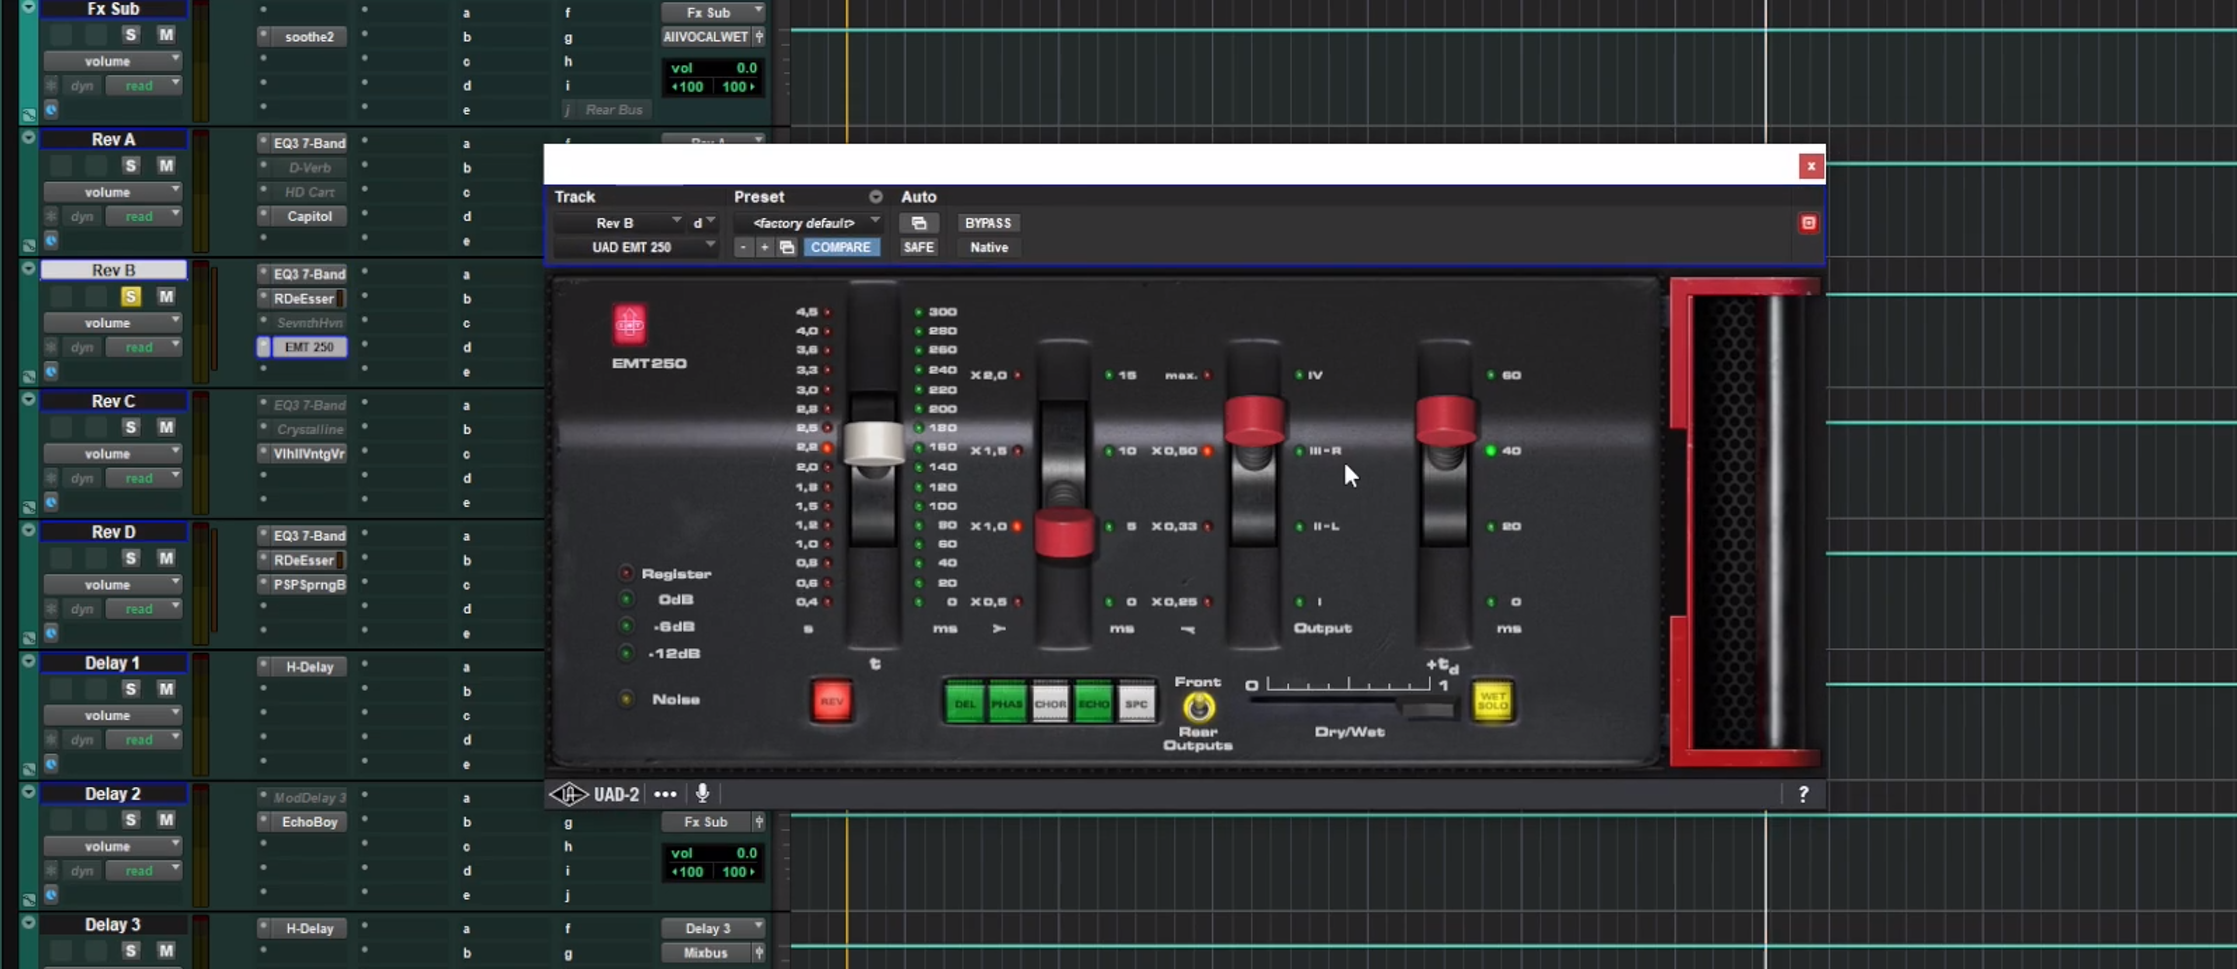The width and height of the screenshot is (2237, 969).
Task: Select the green DEL program button
Action: 964,703
